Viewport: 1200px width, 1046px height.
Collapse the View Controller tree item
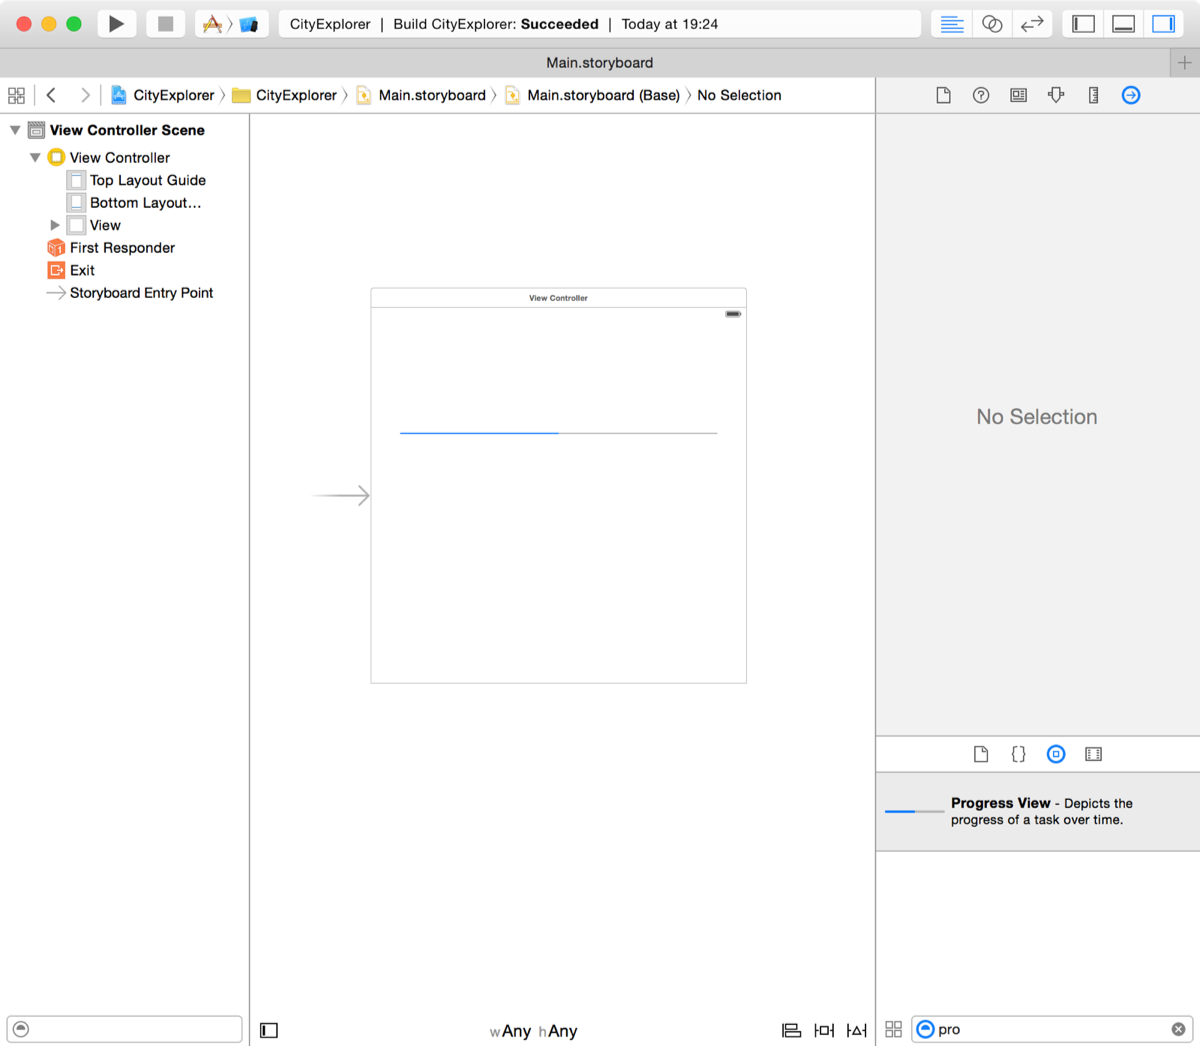click(35, 157)
